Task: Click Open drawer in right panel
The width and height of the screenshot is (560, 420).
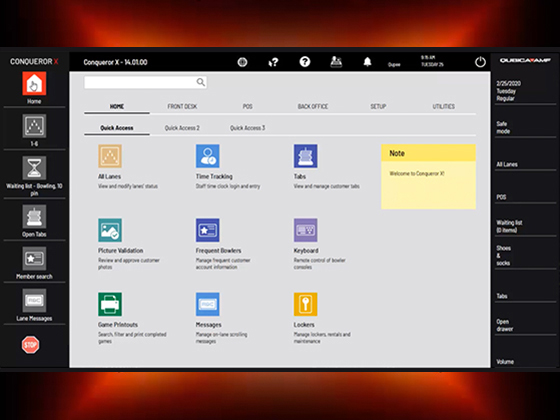Action: 505,325
